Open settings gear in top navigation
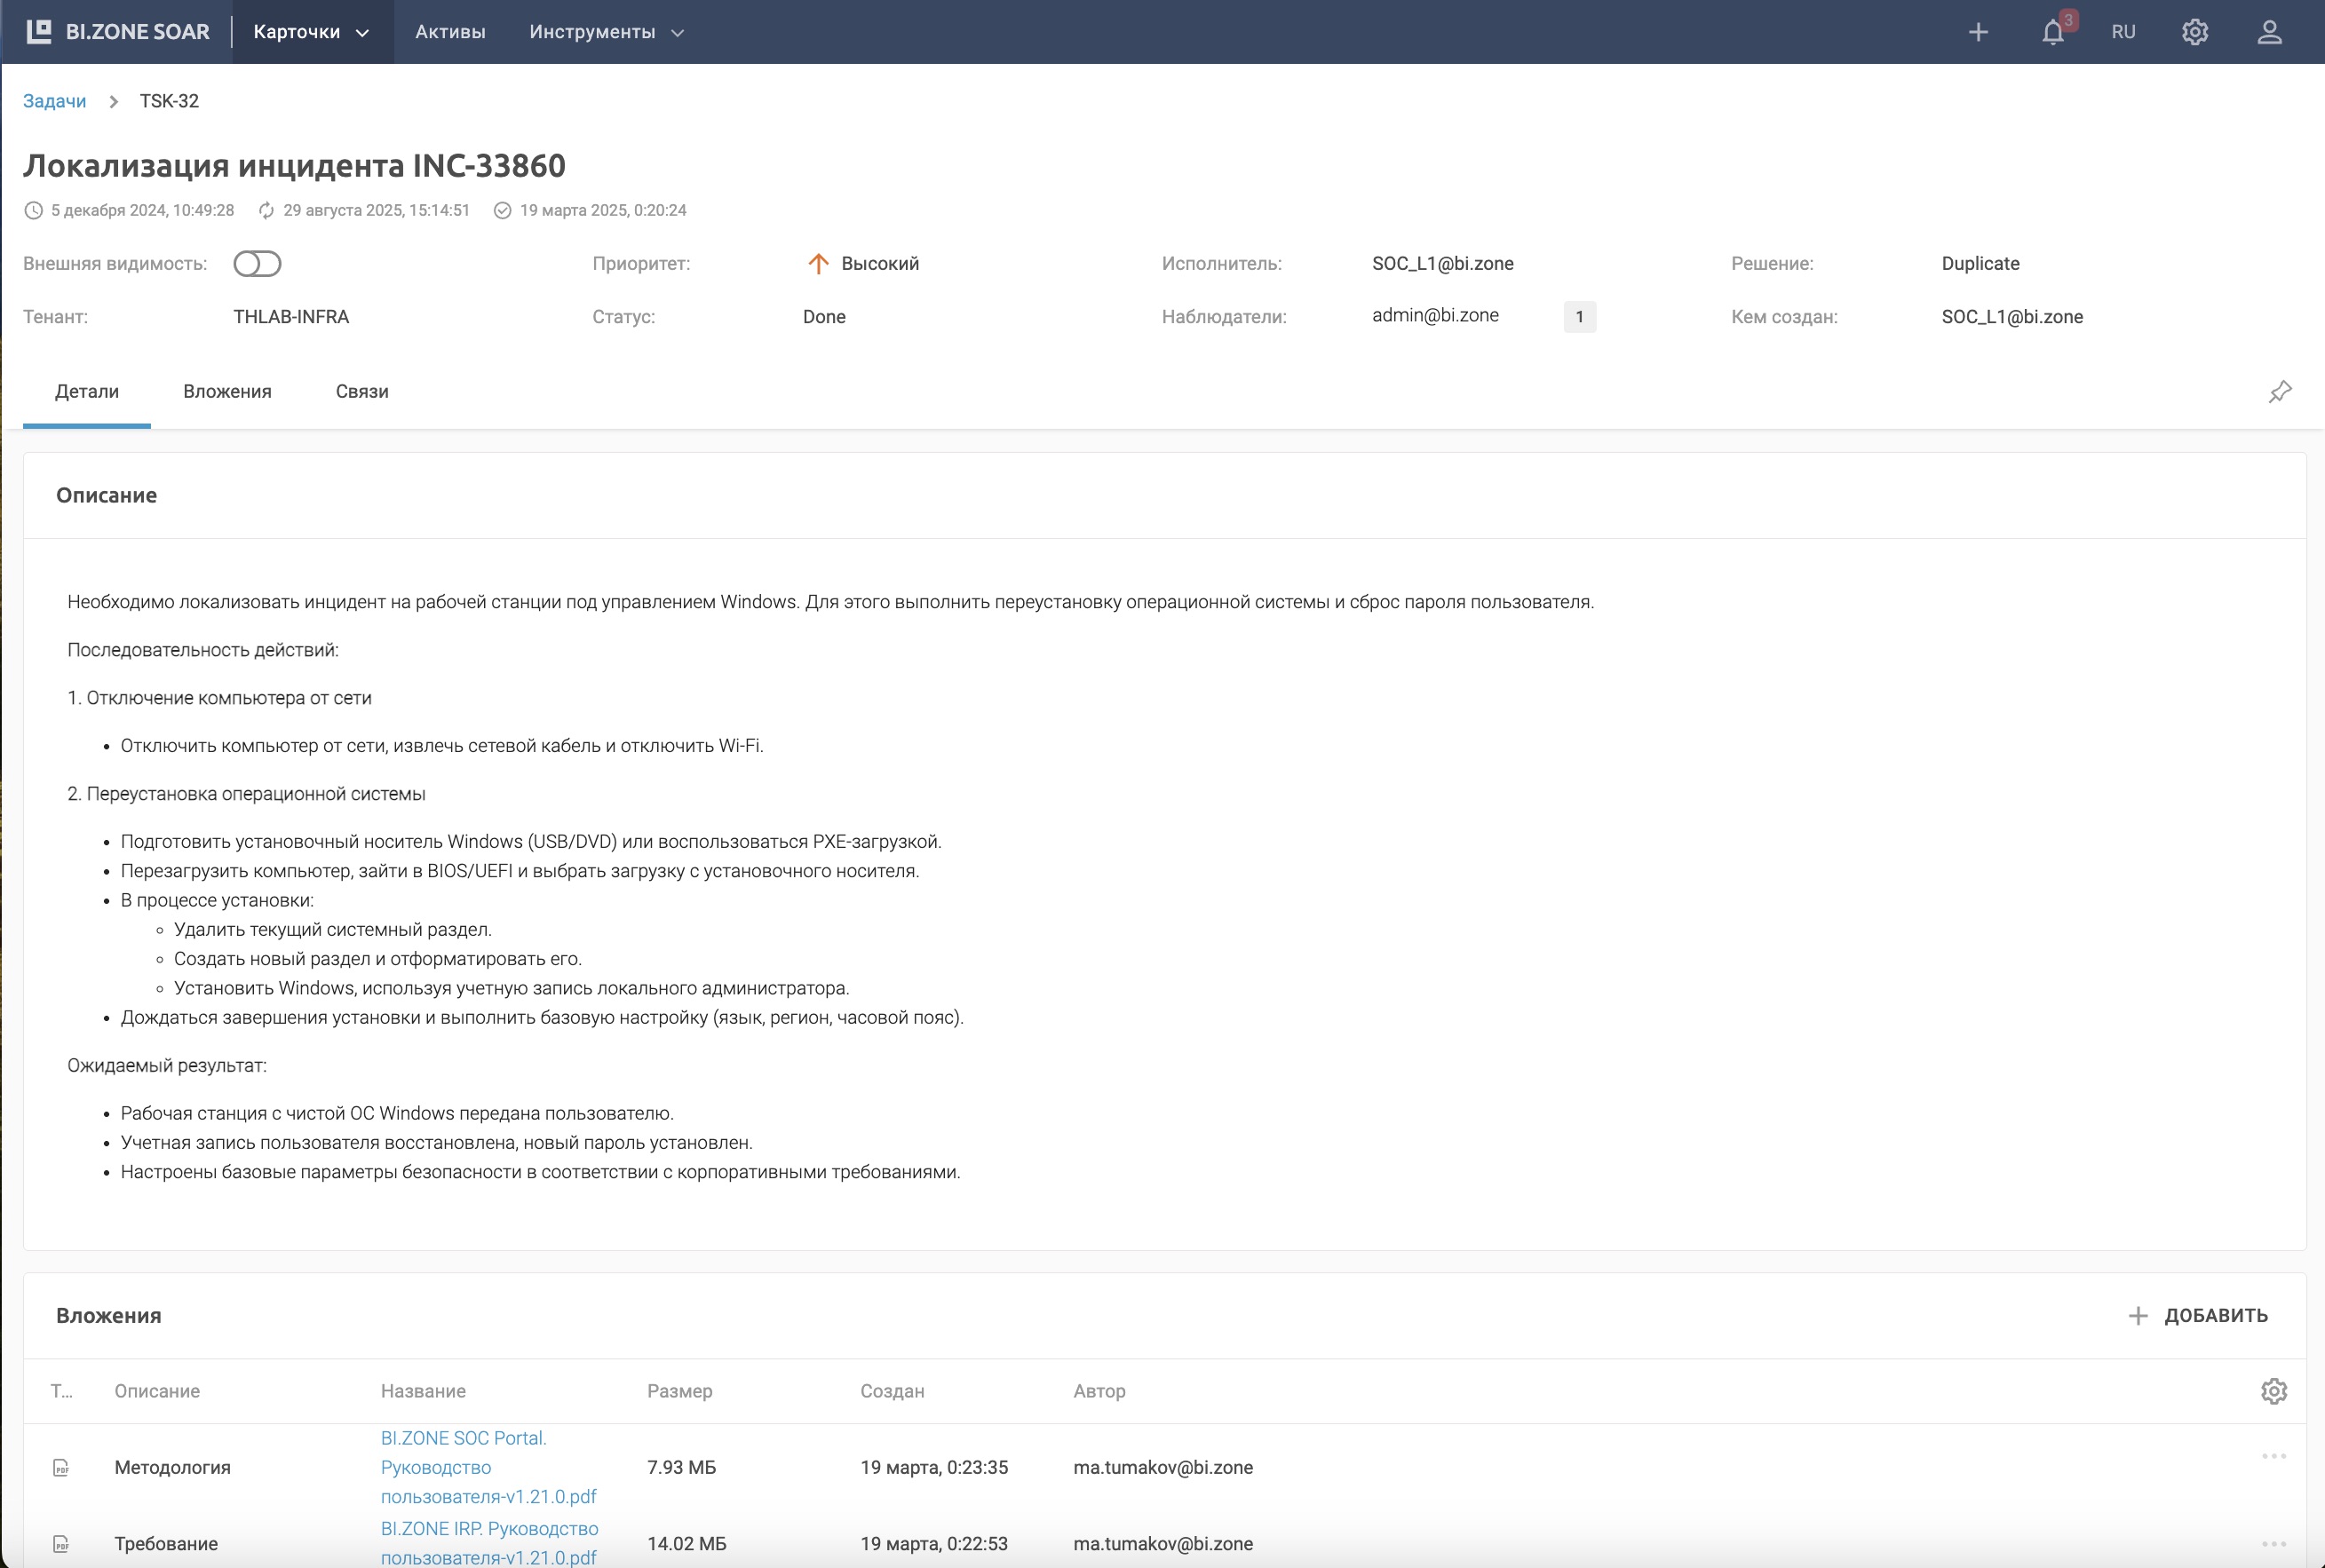2325x1568 pixels. point(2194,32)
